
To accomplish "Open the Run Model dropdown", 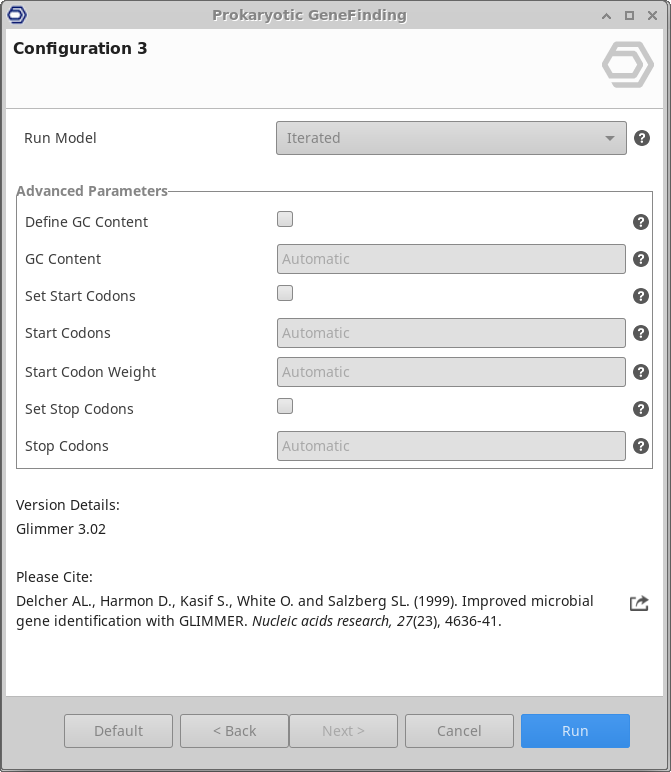I will coord(451,138).
